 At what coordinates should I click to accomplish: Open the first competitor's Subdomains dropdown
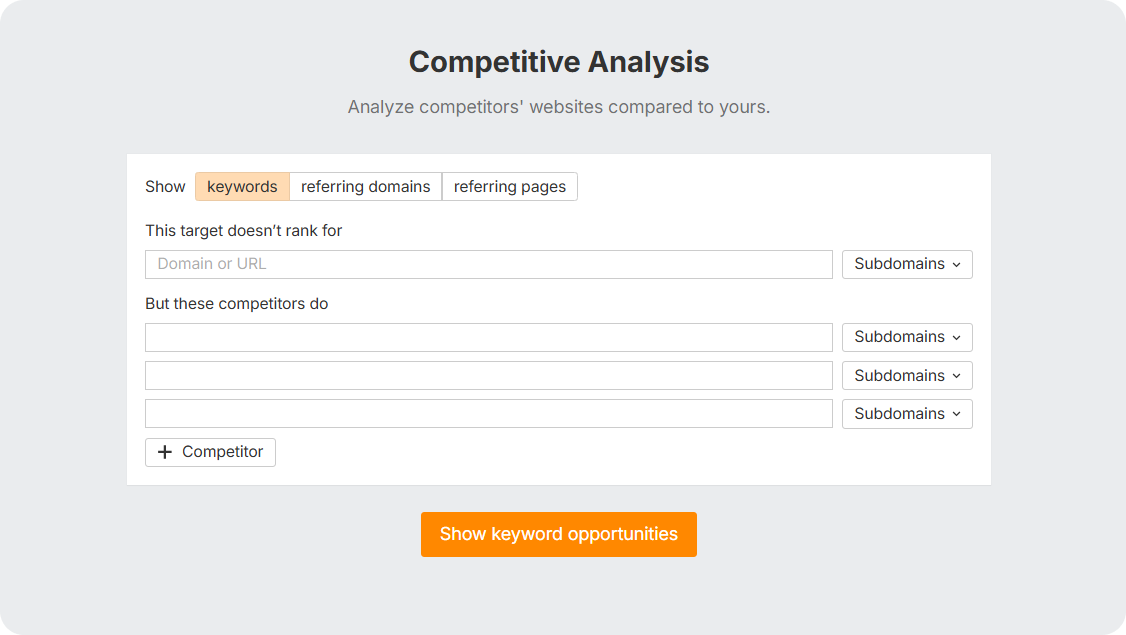pyautogui.click(x=906, y=337)
